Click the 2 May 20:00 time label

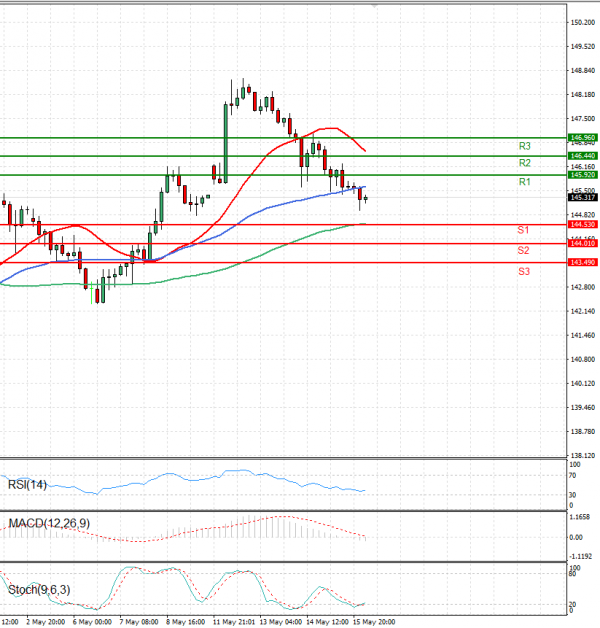(45, 622)
